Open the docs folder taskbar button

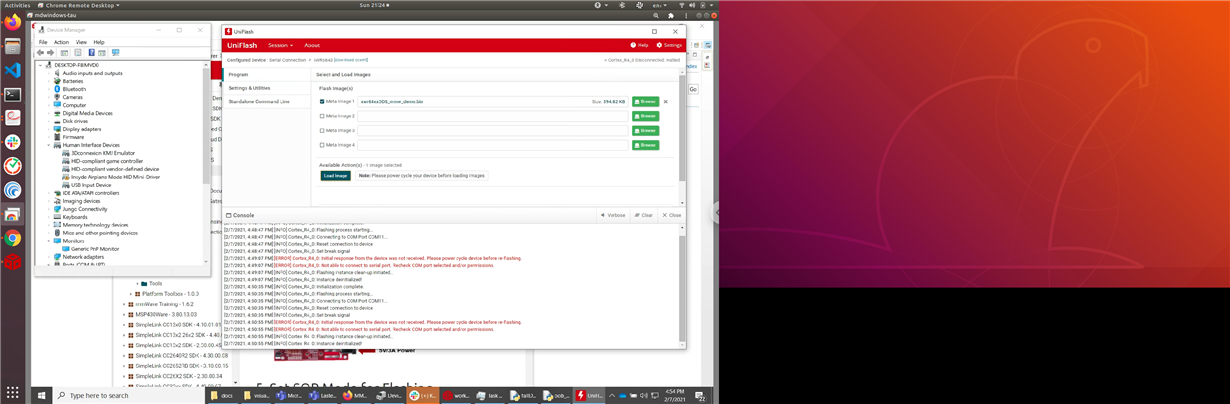pos(222,396)
